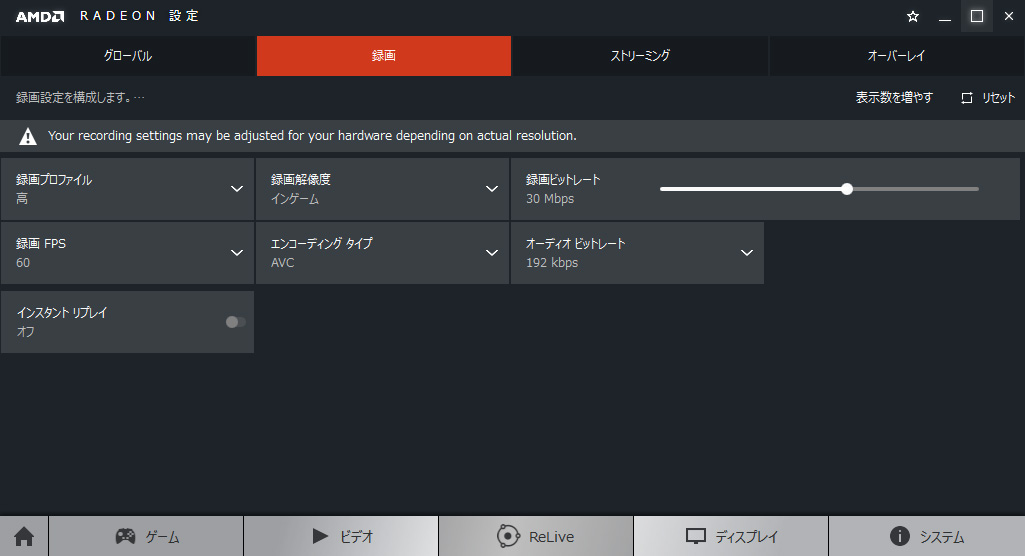Screen dimensions: 1025x556
Task: Expand the オーディオ ビットレート dropdown
Action: (x=637, y=253)
